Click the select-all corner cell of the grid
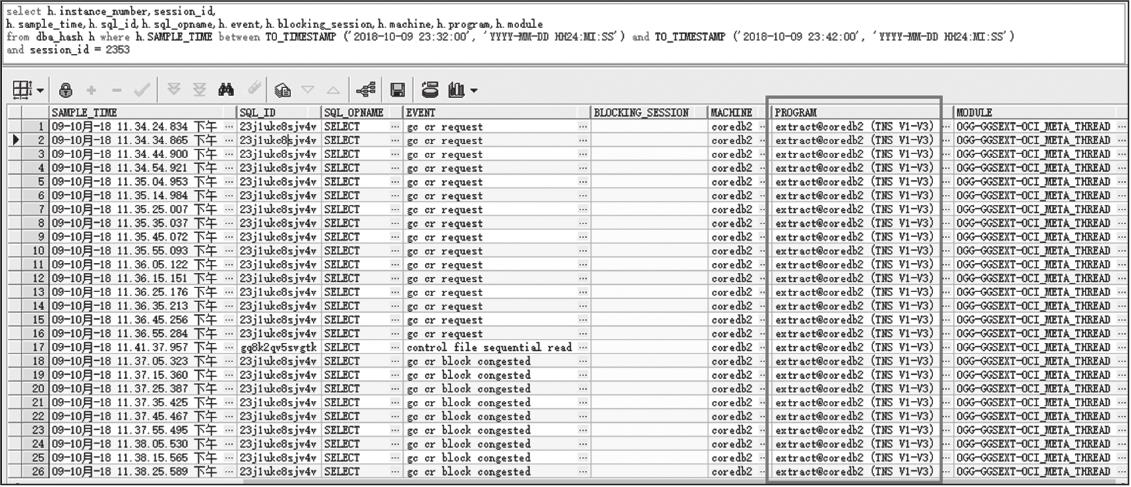The width and height of the screenshot is (1131, 487). (14, 113)
